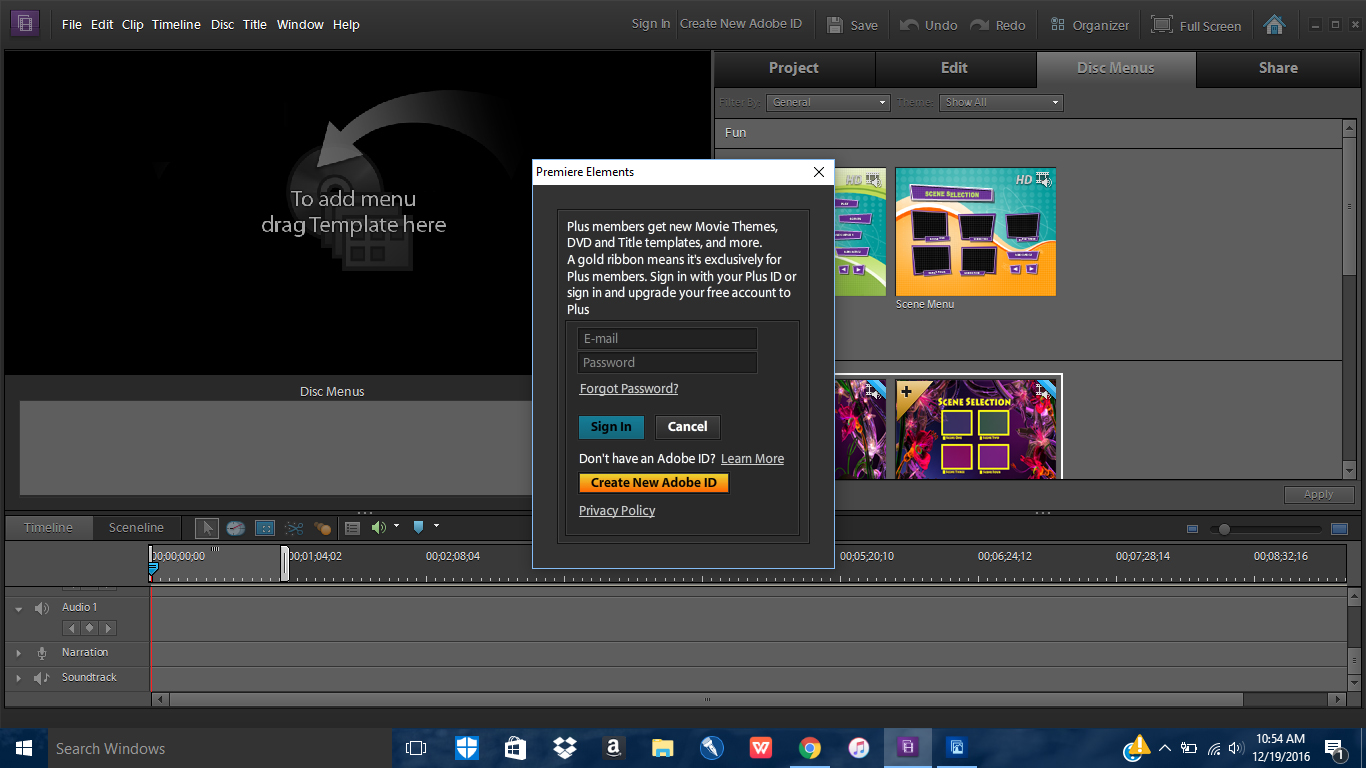Go to next keyframe on Audio 1
Screen dimensions: 1366x768
(x=108, y=628)
